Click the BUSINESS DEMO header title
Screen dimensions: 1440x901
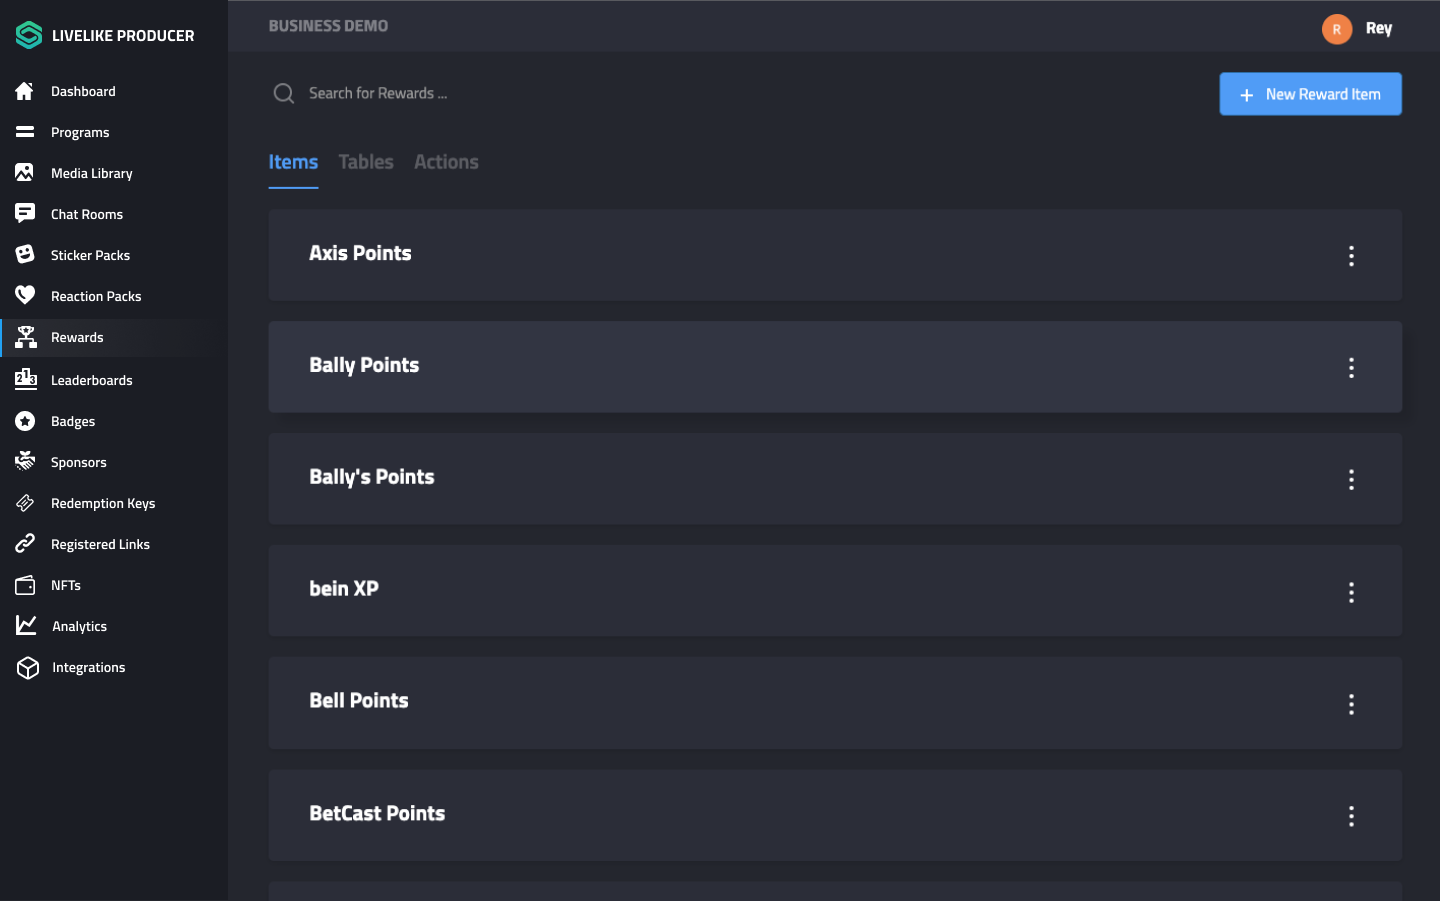coord(328,26)
